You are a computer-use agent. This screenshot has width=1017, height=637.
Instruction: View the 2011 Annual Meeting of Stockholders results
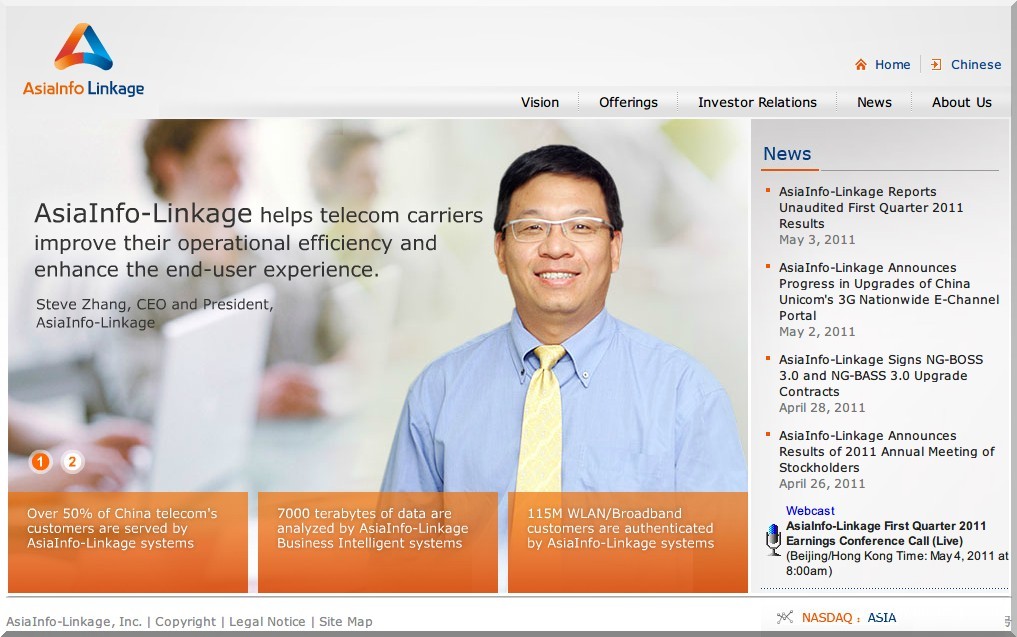pyautogui.click(x=886, y=451)
